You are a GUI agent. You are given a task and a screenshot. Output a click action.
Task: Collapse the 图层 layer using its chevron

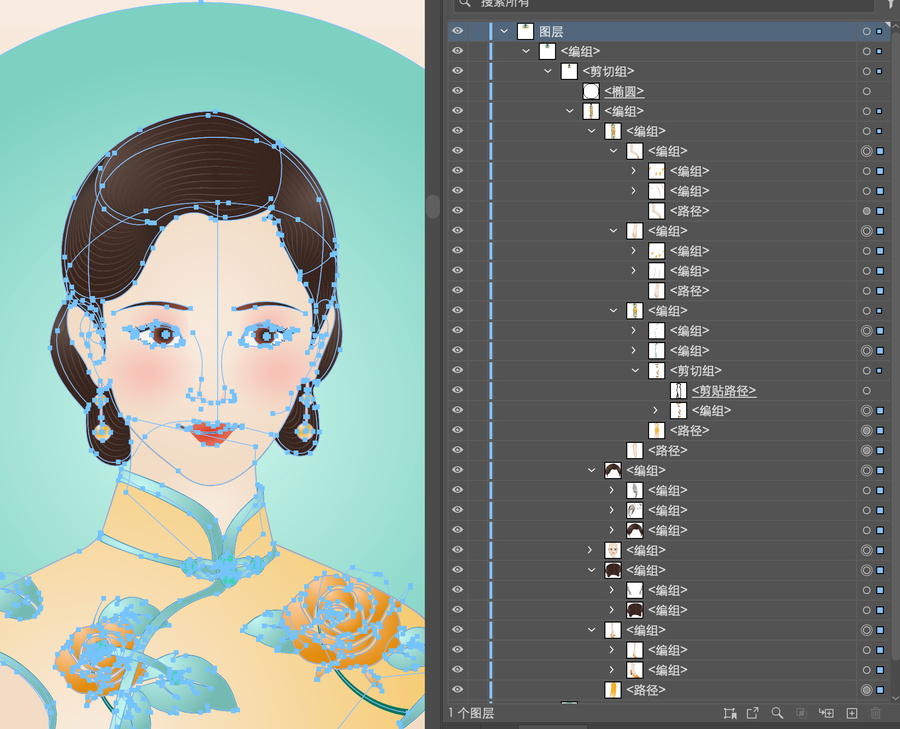click(x=504, y=32)
